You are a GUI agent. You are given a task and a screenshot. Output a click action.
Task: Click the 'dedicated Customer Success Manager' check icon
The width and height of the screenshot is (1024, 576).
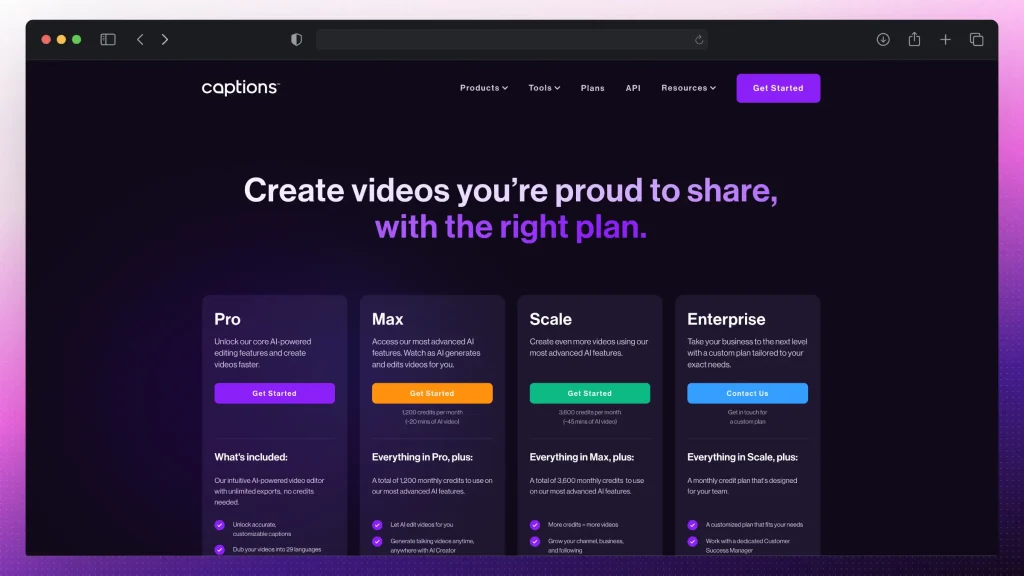click(x=692, y=541)
